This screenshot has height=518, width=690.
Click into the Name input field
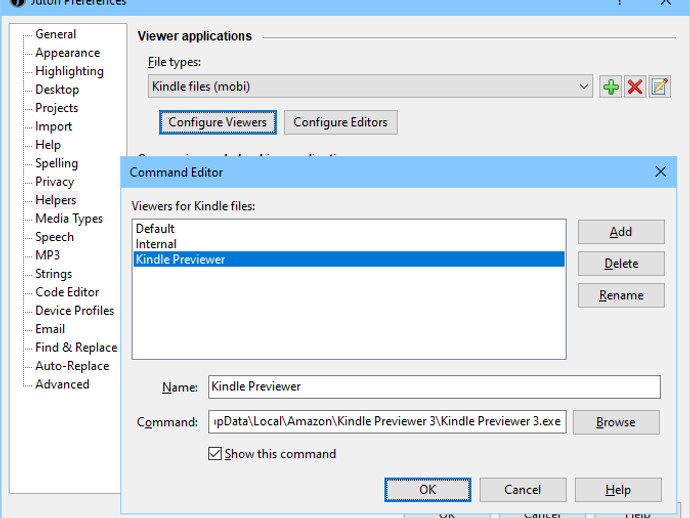coord(434,387)
